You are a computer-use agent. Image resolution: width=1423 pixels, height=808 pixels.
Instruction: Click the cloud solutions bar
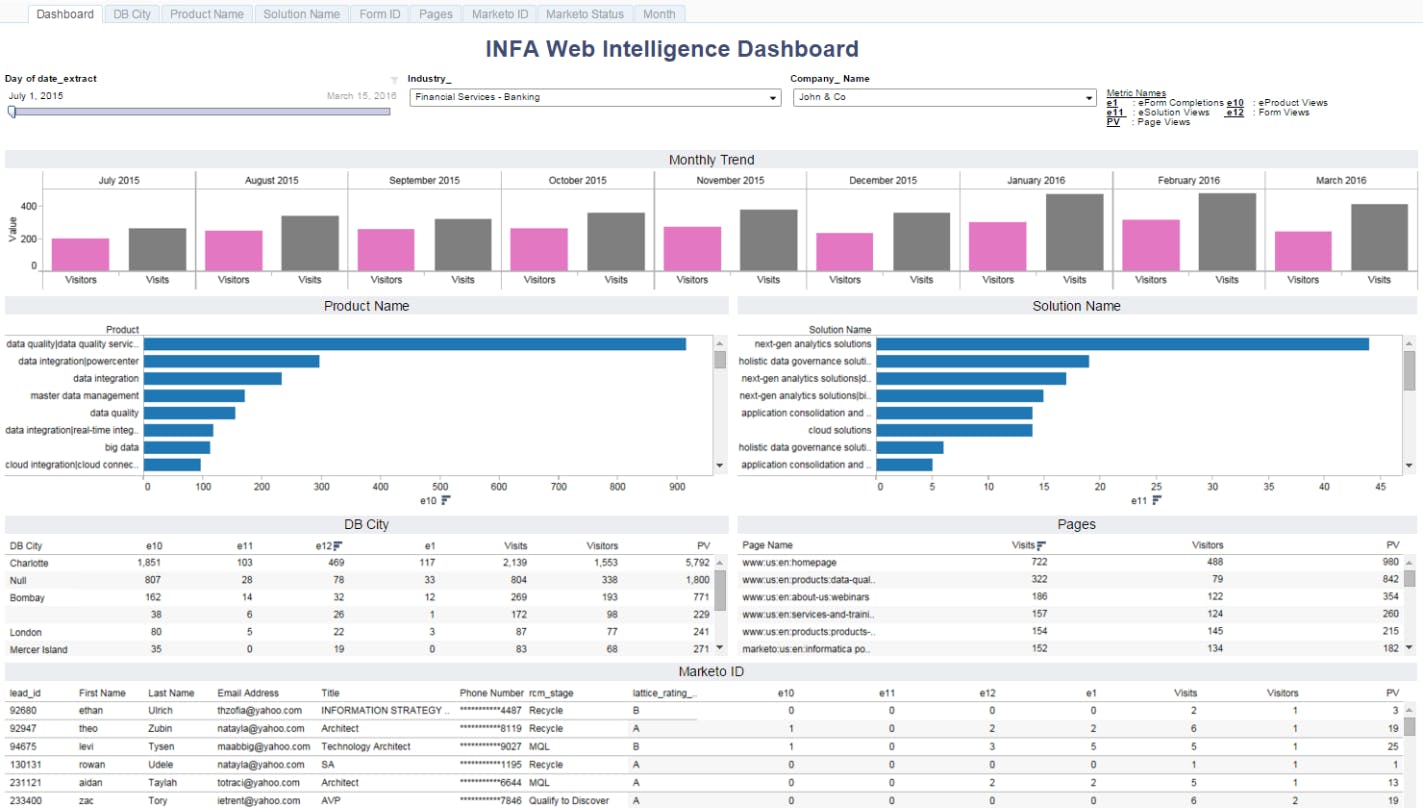point(955,430)
